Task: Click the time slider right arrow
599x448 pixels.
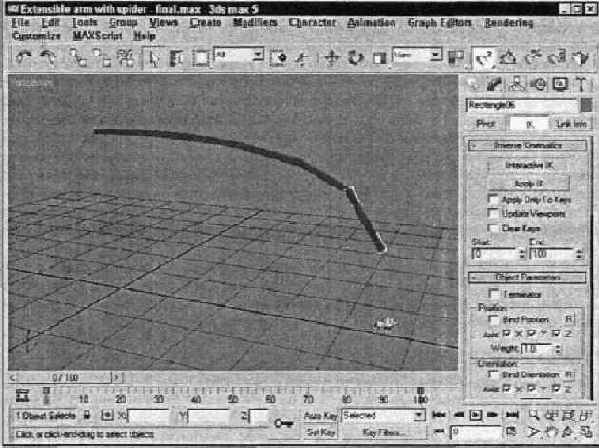Action: (117, 378)
